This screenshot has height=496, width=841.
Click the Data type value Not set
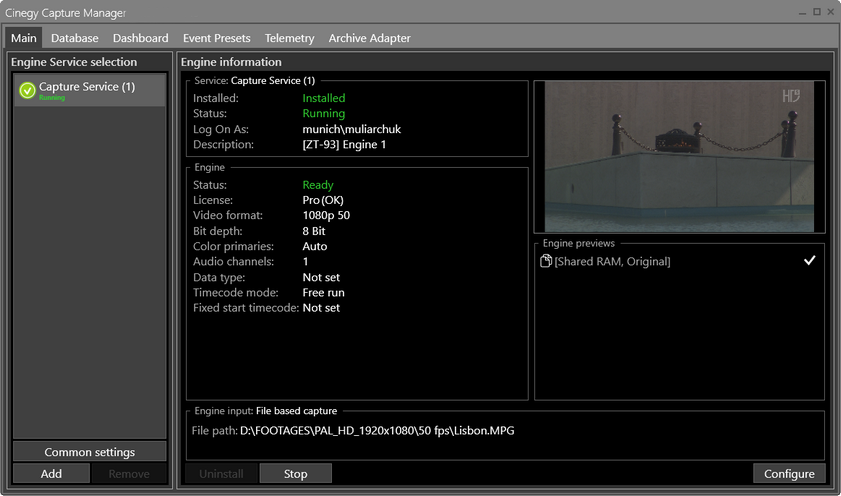[321, 277]
